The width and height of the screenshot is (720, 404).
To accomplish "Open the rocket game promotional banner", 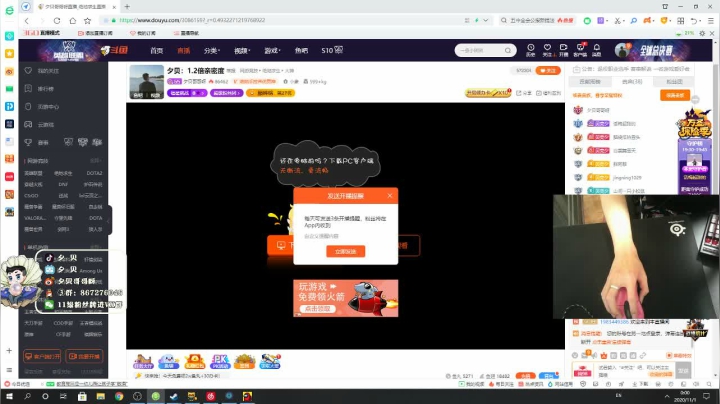I will click(x=346, y=298).
